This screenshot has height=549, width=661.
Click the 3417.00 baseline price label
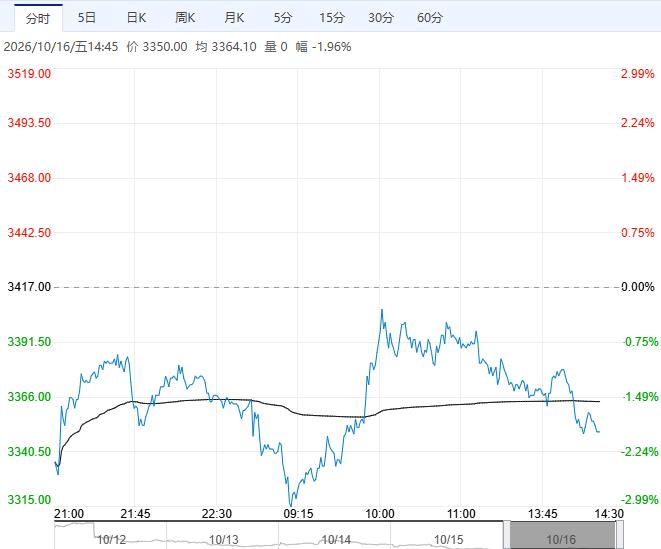click(29, 287)
